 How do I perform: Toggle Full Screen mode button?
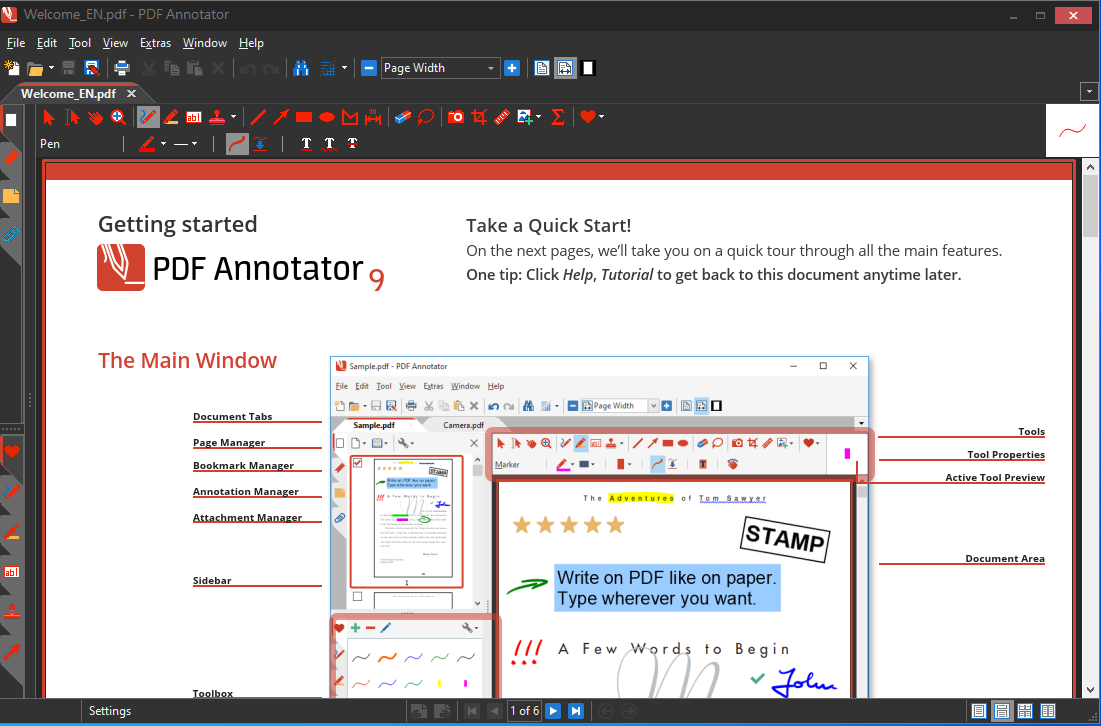pos(588,68)
